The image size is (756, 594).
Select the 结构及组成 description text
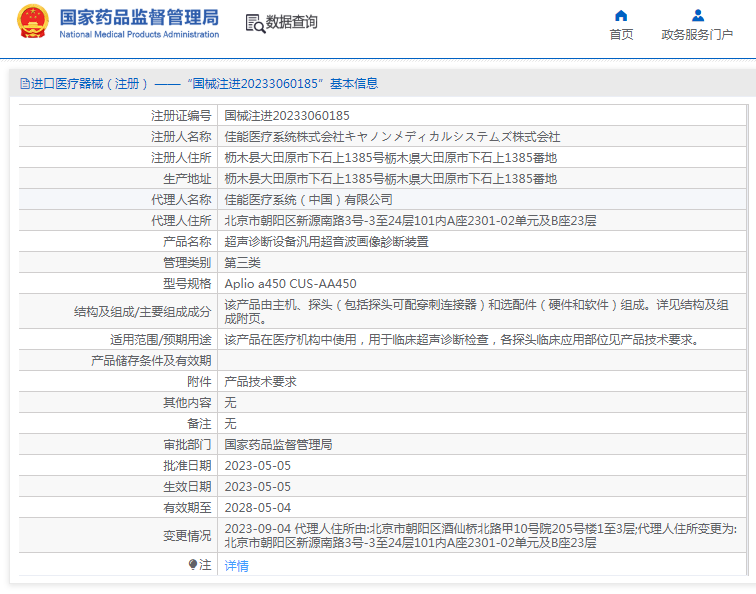[476, 311]
